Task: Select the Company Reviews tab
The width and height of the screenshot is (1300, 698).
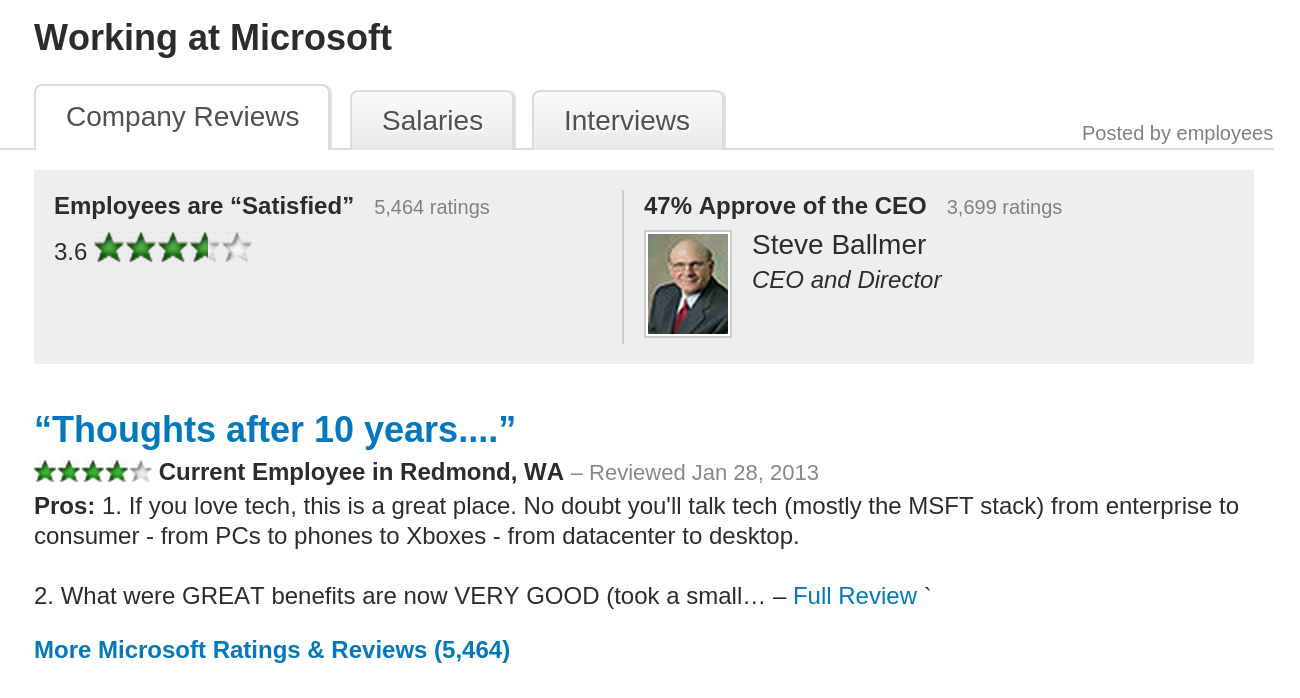Action: [182, 116]
